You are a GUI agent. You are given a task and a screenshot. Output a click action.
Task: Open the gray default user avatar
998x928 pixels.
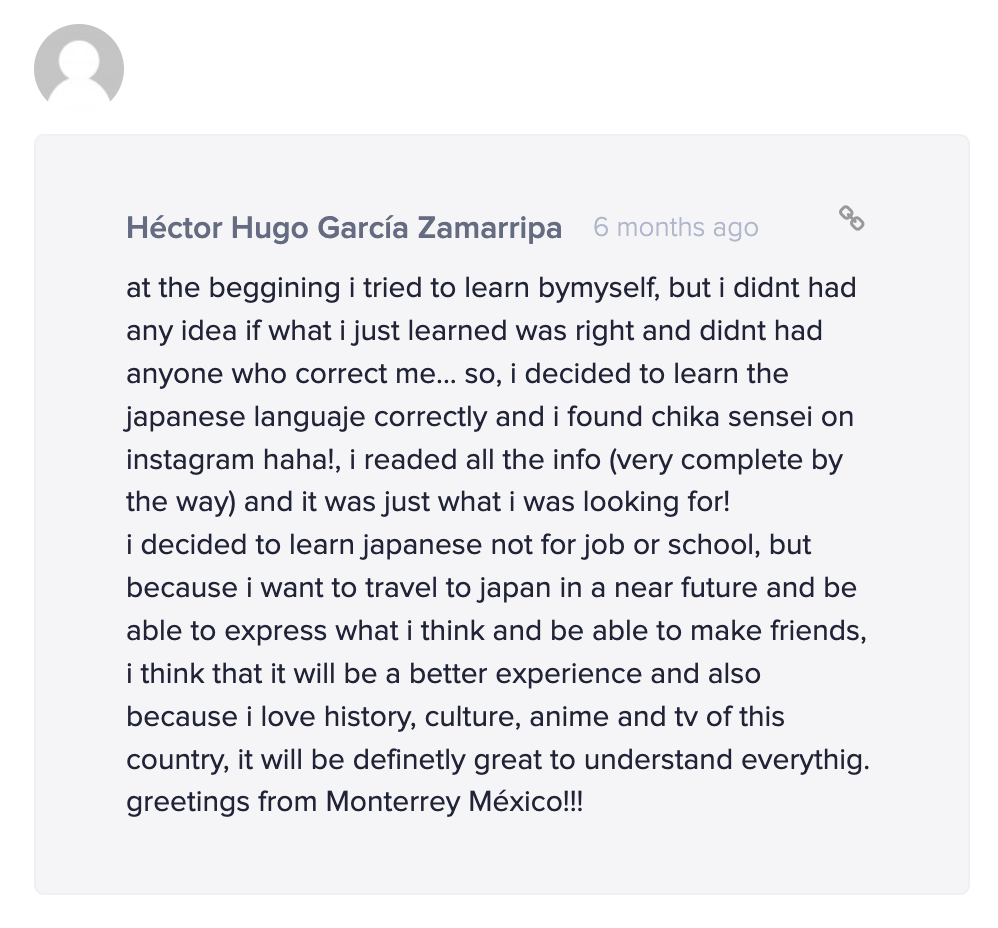pos(79,68)
